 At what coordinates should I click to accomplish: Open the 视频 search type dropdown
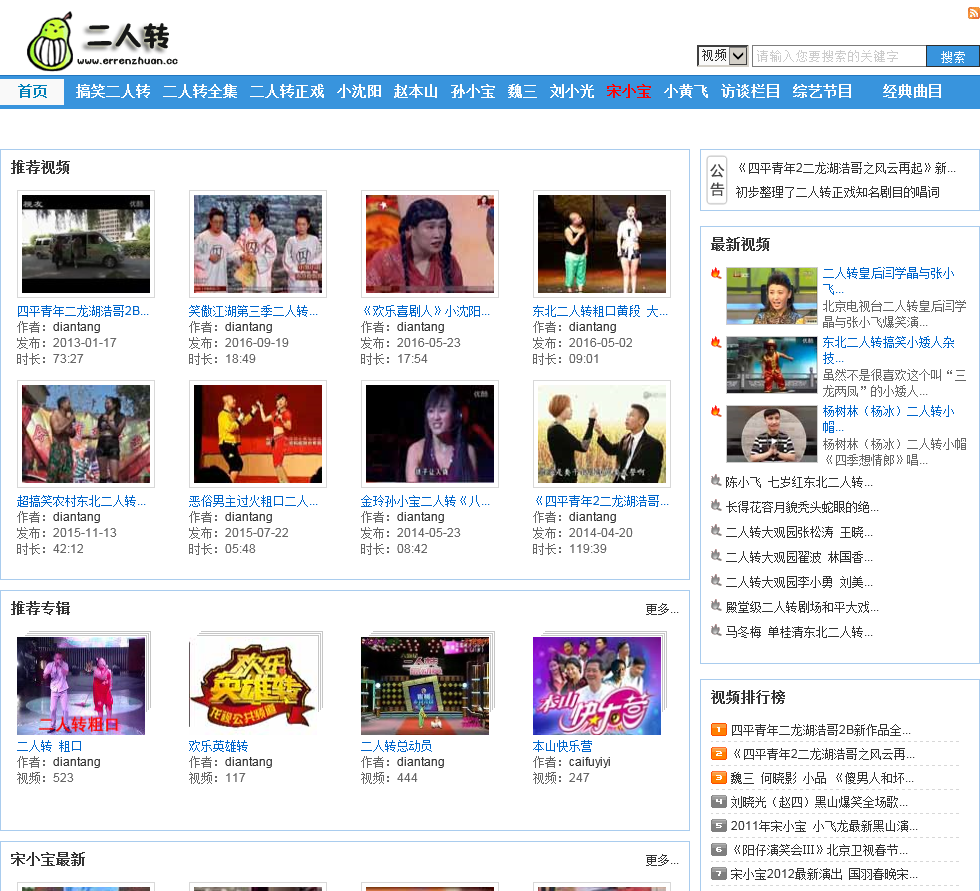[x=722, y=56]
